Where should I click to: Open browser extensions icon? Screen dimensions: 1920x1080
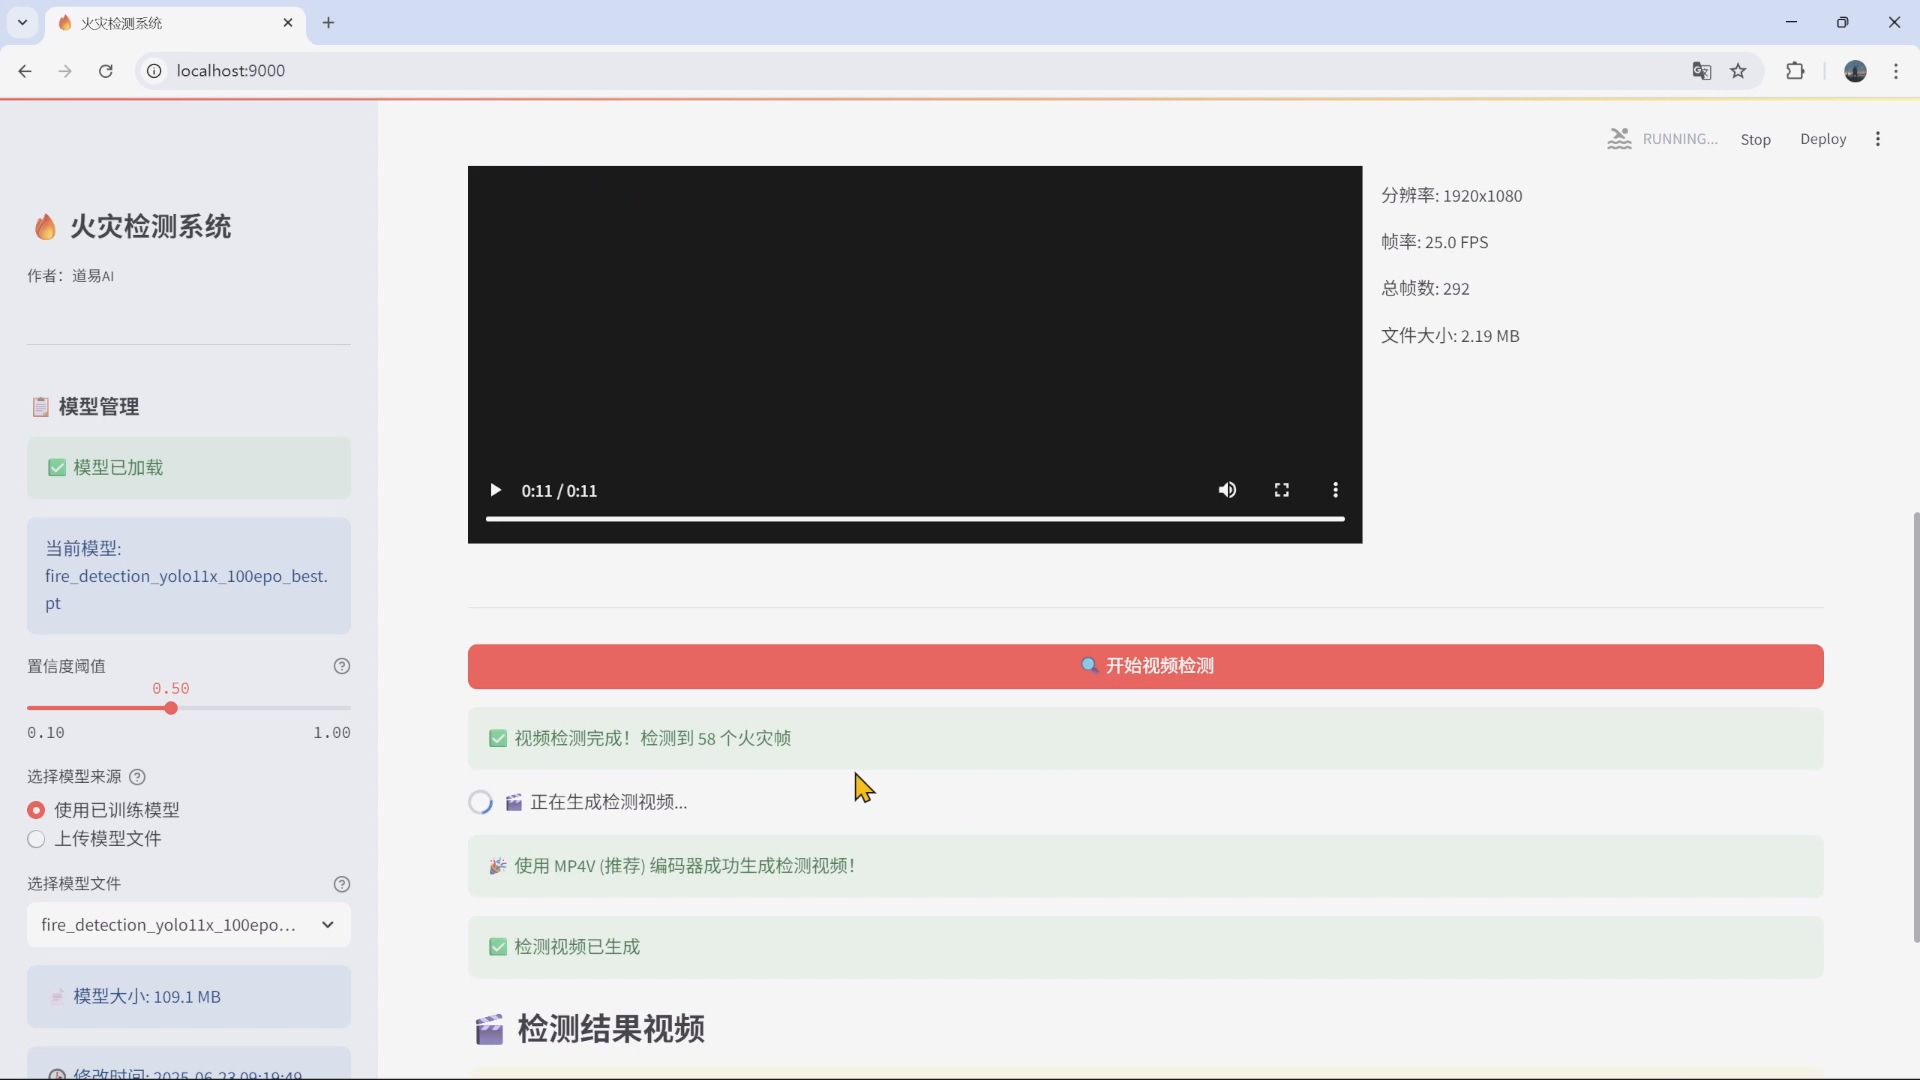pyautogui.click(x=1795, y=71)
